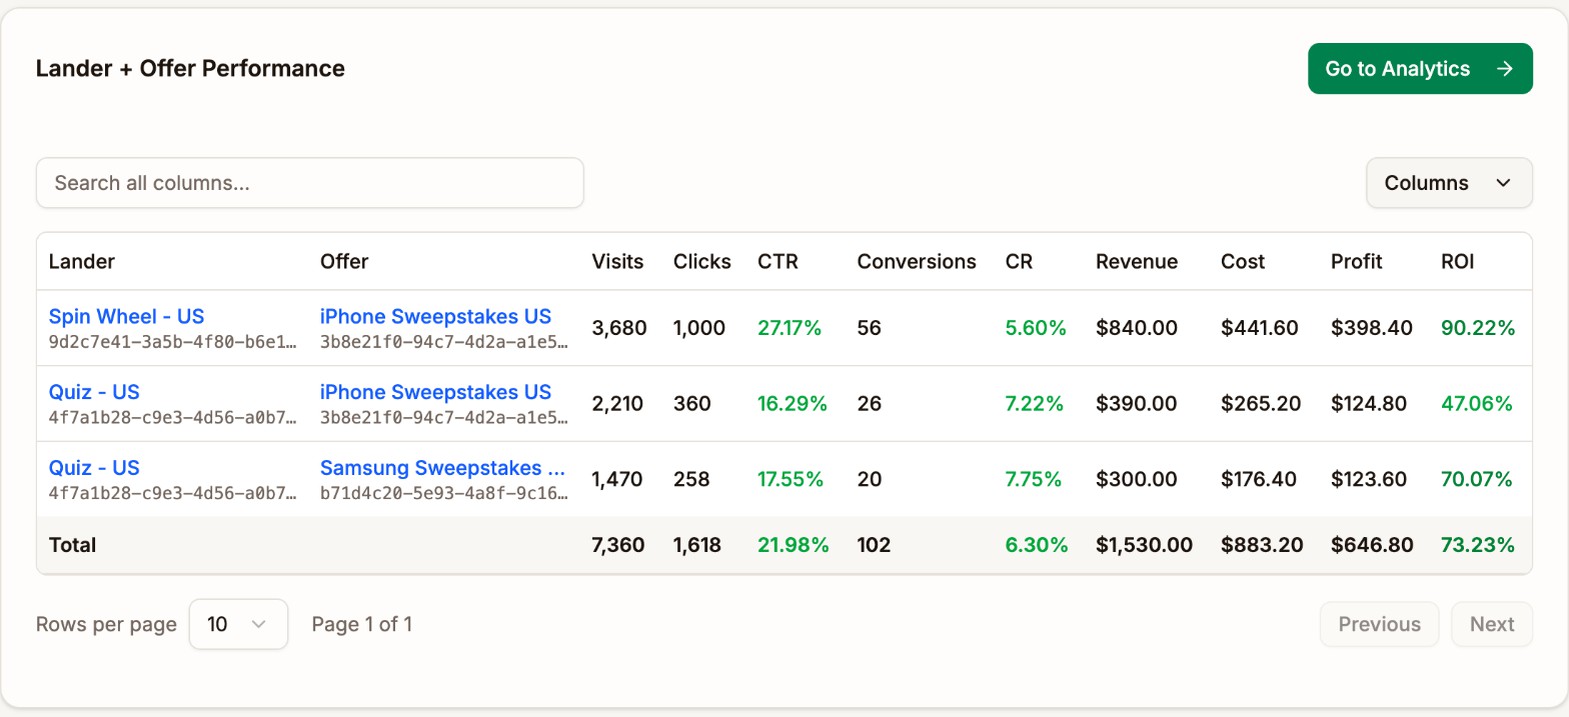Select ROI value 90.22%
1569x717 pixels.
[x=1478, y=328]
